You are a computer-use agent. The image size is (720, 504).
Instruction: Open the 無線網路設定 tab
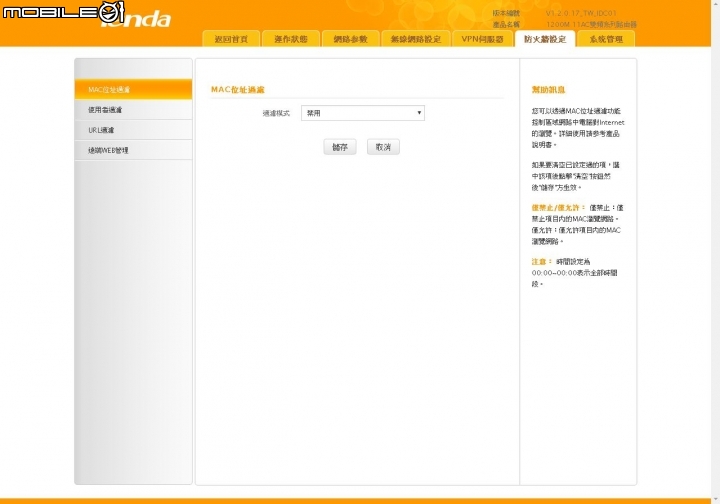click(x=416, y=39)
